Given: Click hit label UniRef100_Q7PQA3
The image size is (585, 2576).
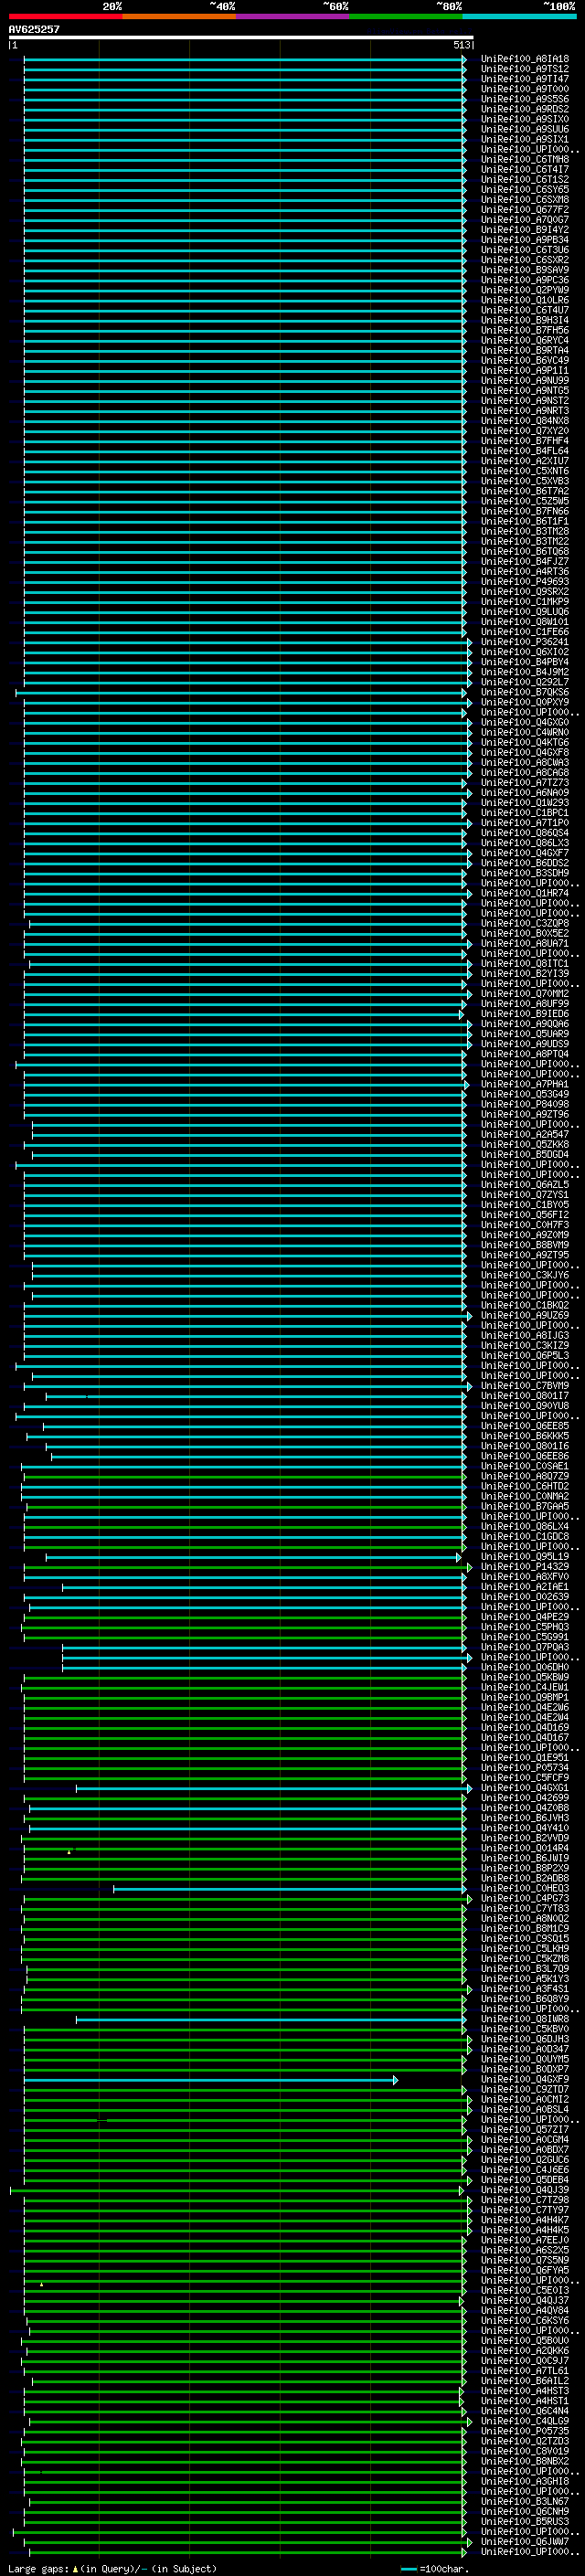Looking at the screenshot, I should point(525,1647).
